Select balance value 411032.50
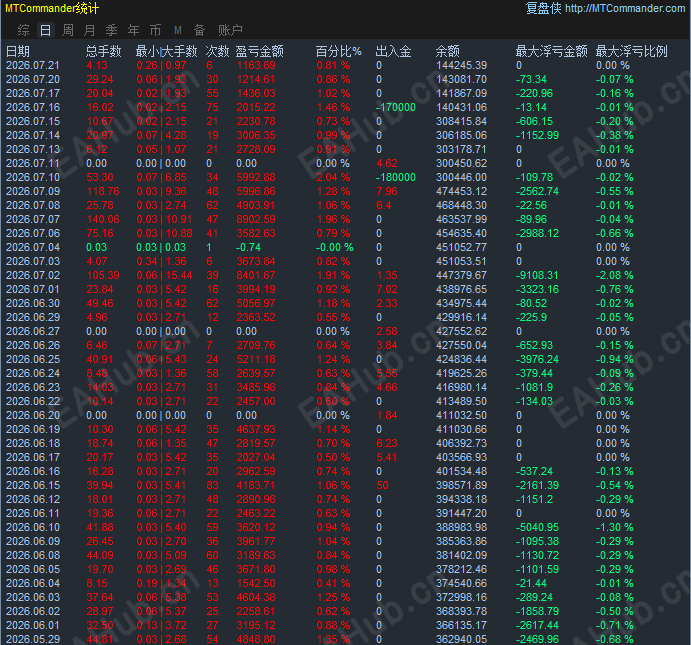The height and width of the screenshot is (645, 691). tap(461, 415)
